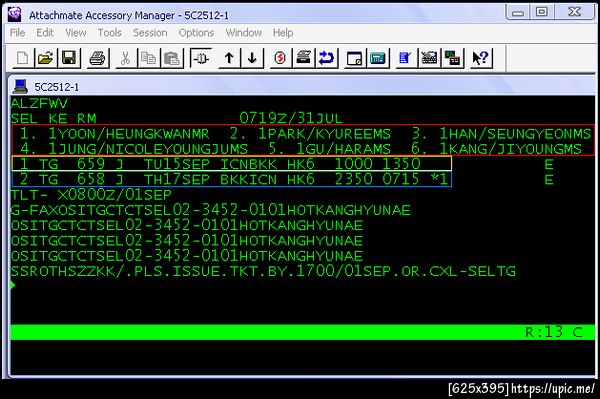Click the red circle macro icon

[280, 59]
